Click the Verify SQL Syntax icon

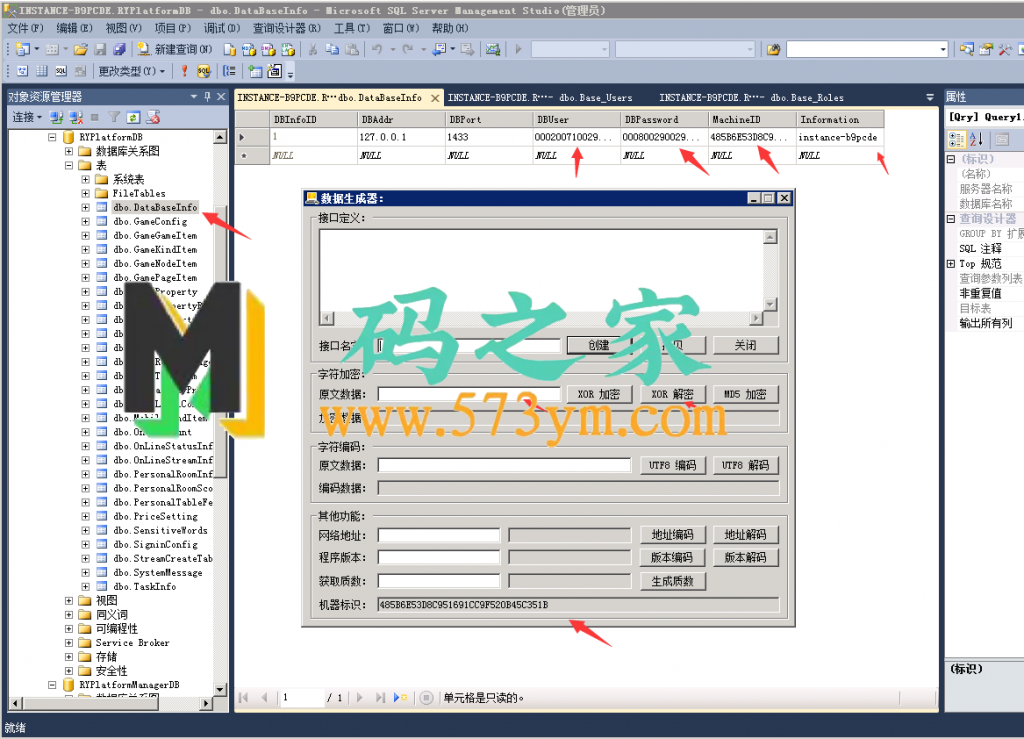tap(204, 71)
